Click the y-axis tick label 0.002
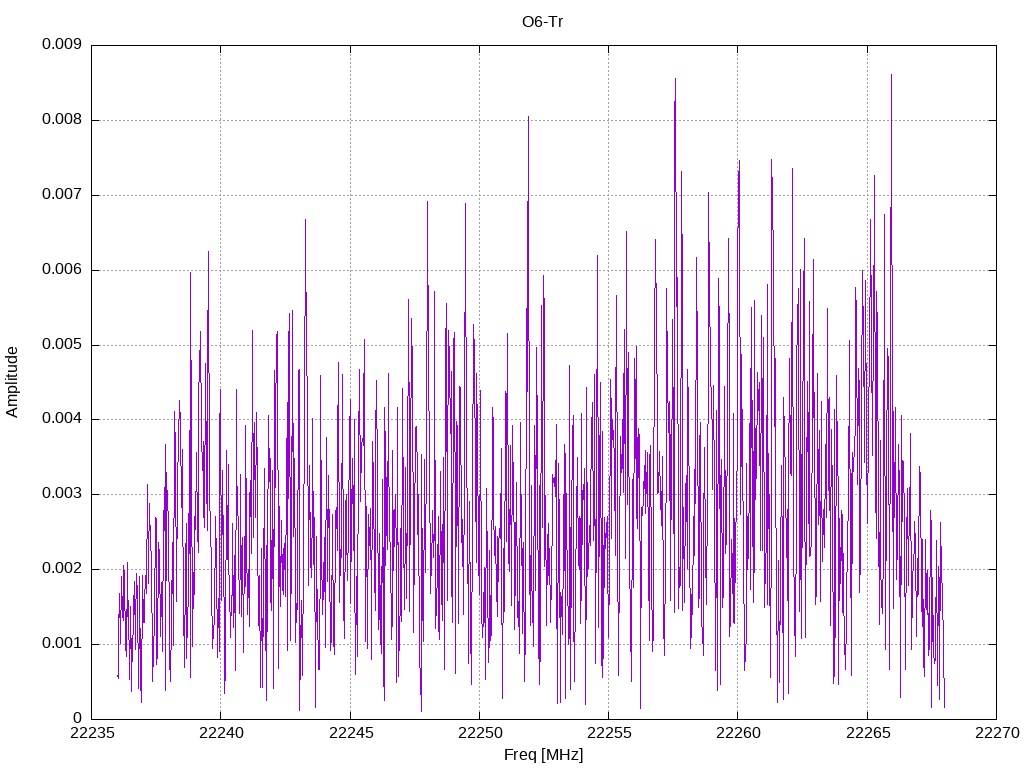The height and width of the screenshot is (768, 1024). [61, 569]
